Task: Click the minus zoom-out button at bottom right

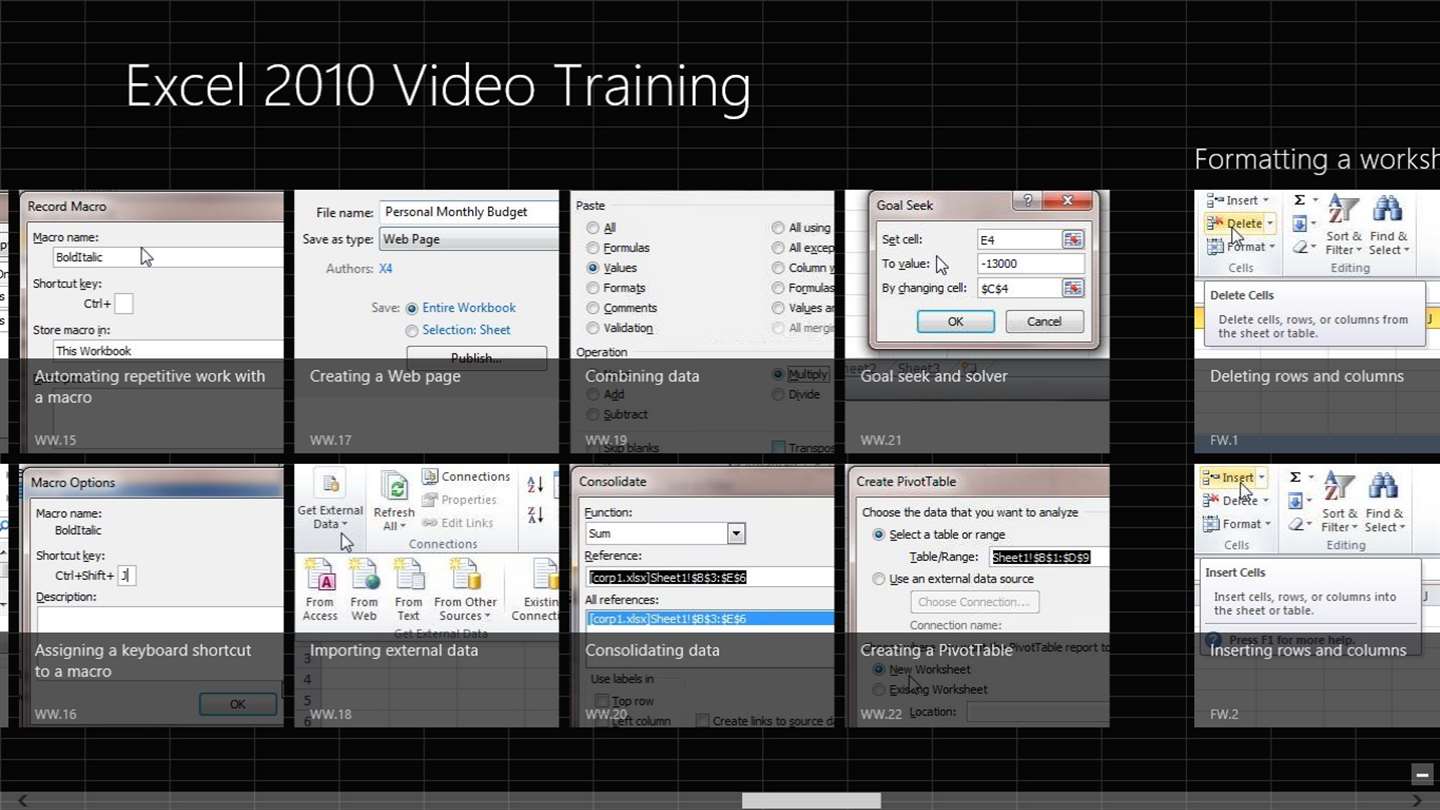Action: (x=1422, y=774)
